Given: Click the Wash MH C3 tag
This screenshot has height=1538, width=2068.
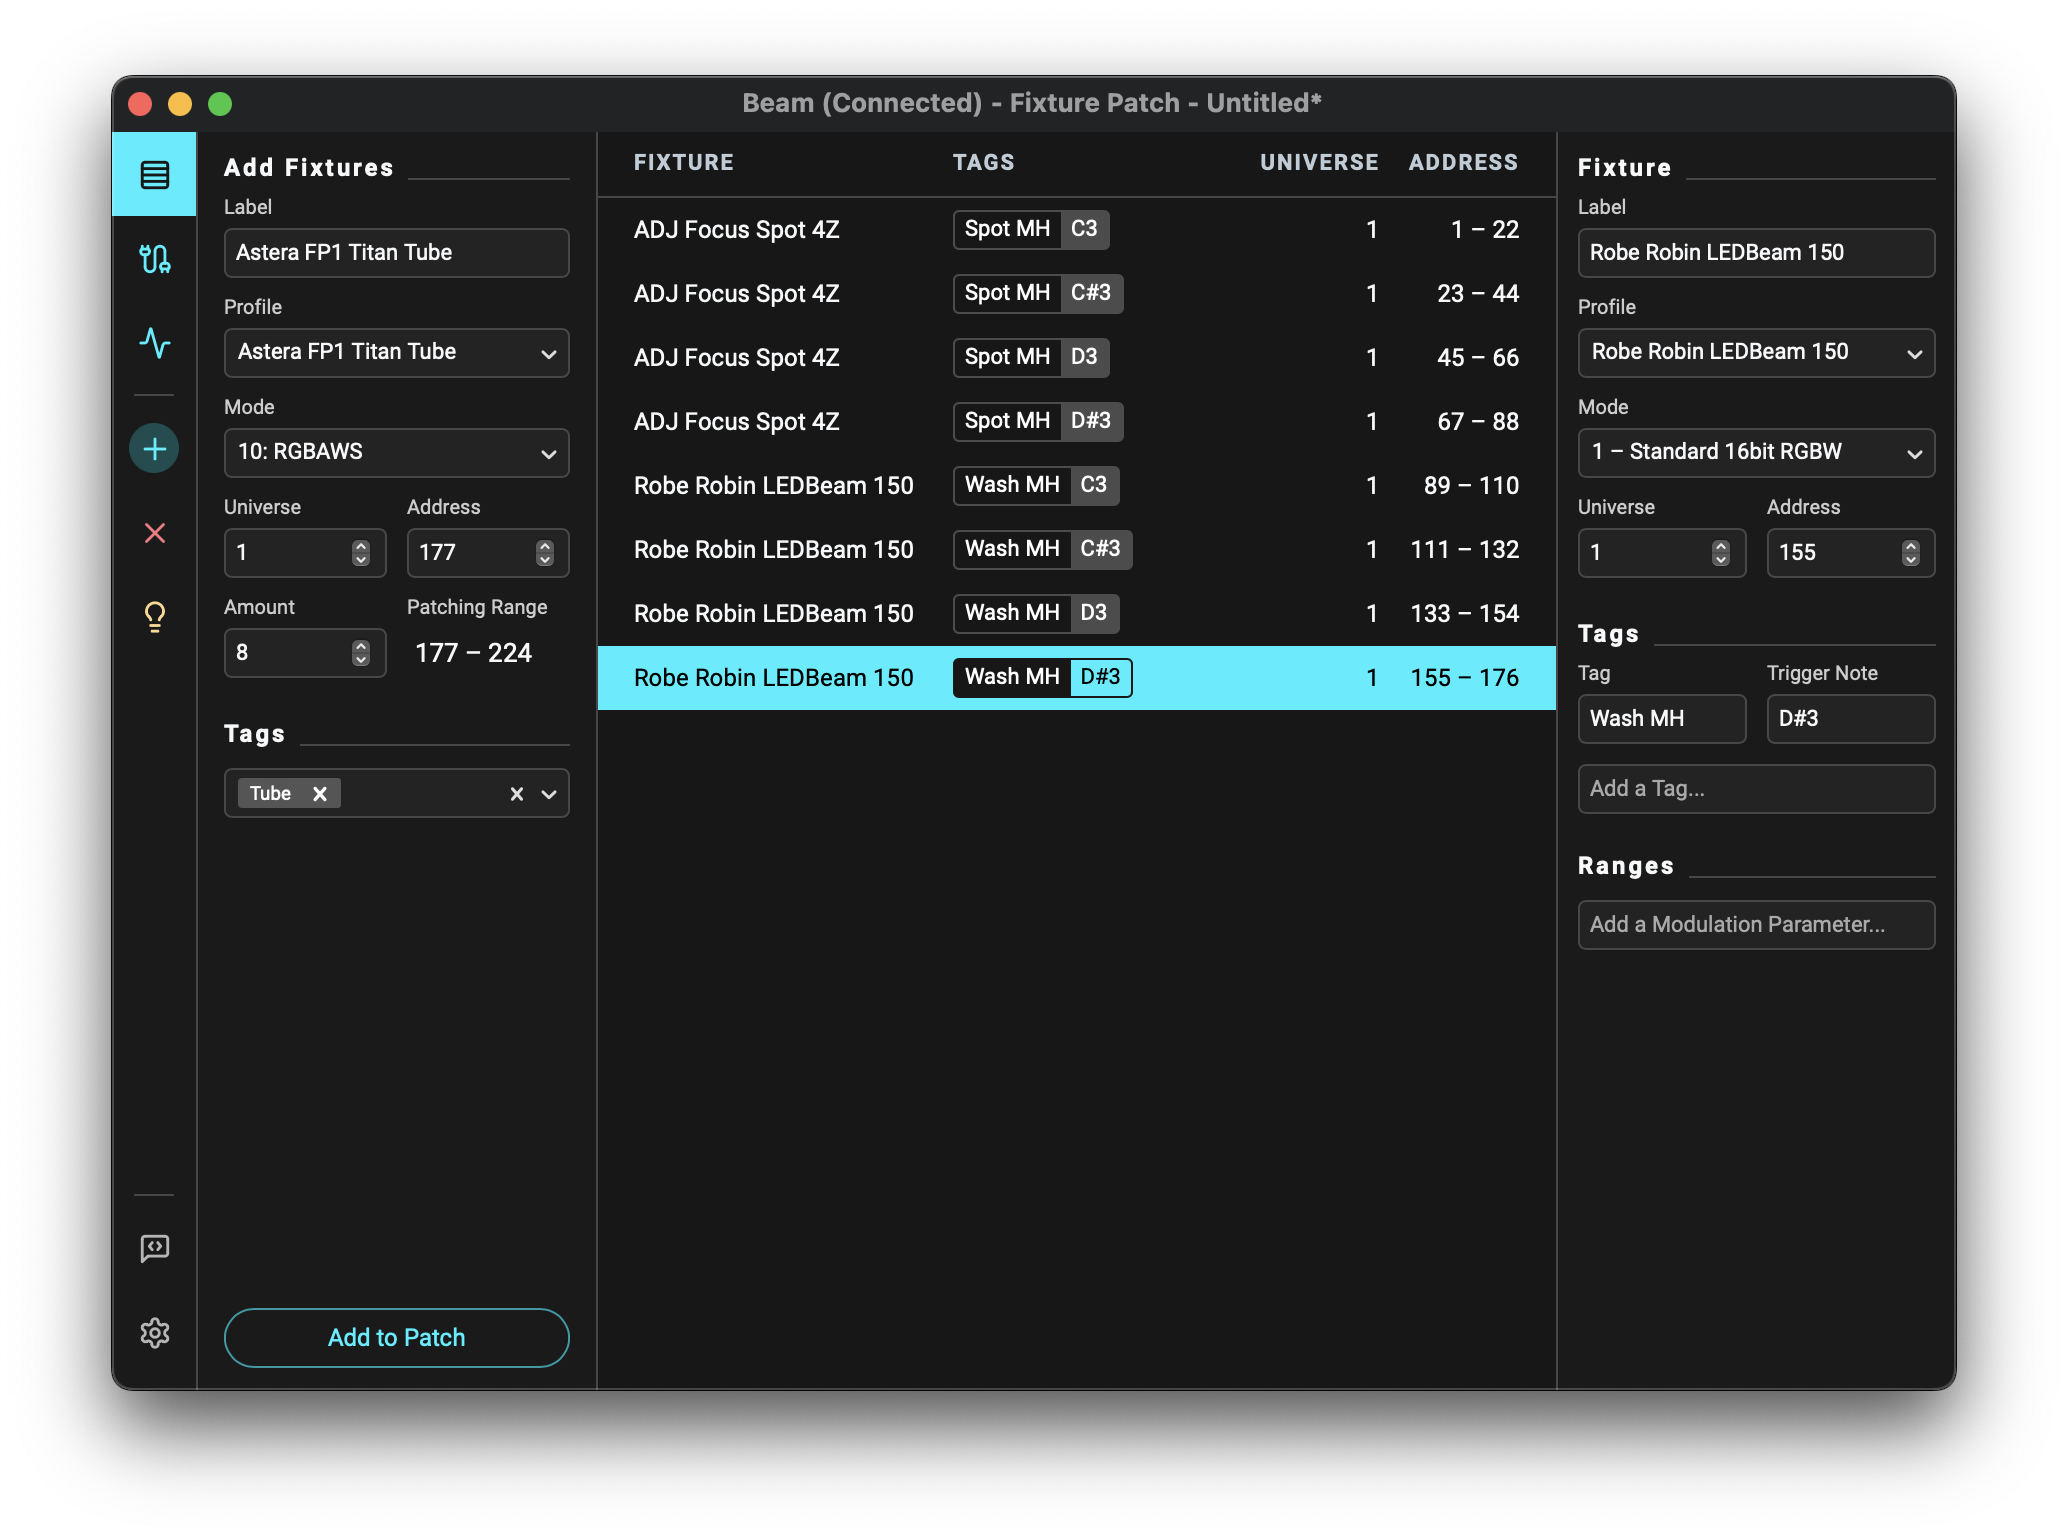Looking at the screenshot, I should [x=1036, y=485].
